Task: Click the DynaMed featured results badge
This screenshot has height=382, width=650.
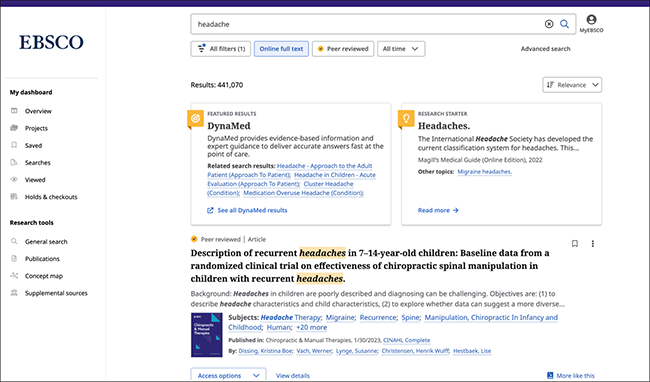Action: click(x=195, y=119)
